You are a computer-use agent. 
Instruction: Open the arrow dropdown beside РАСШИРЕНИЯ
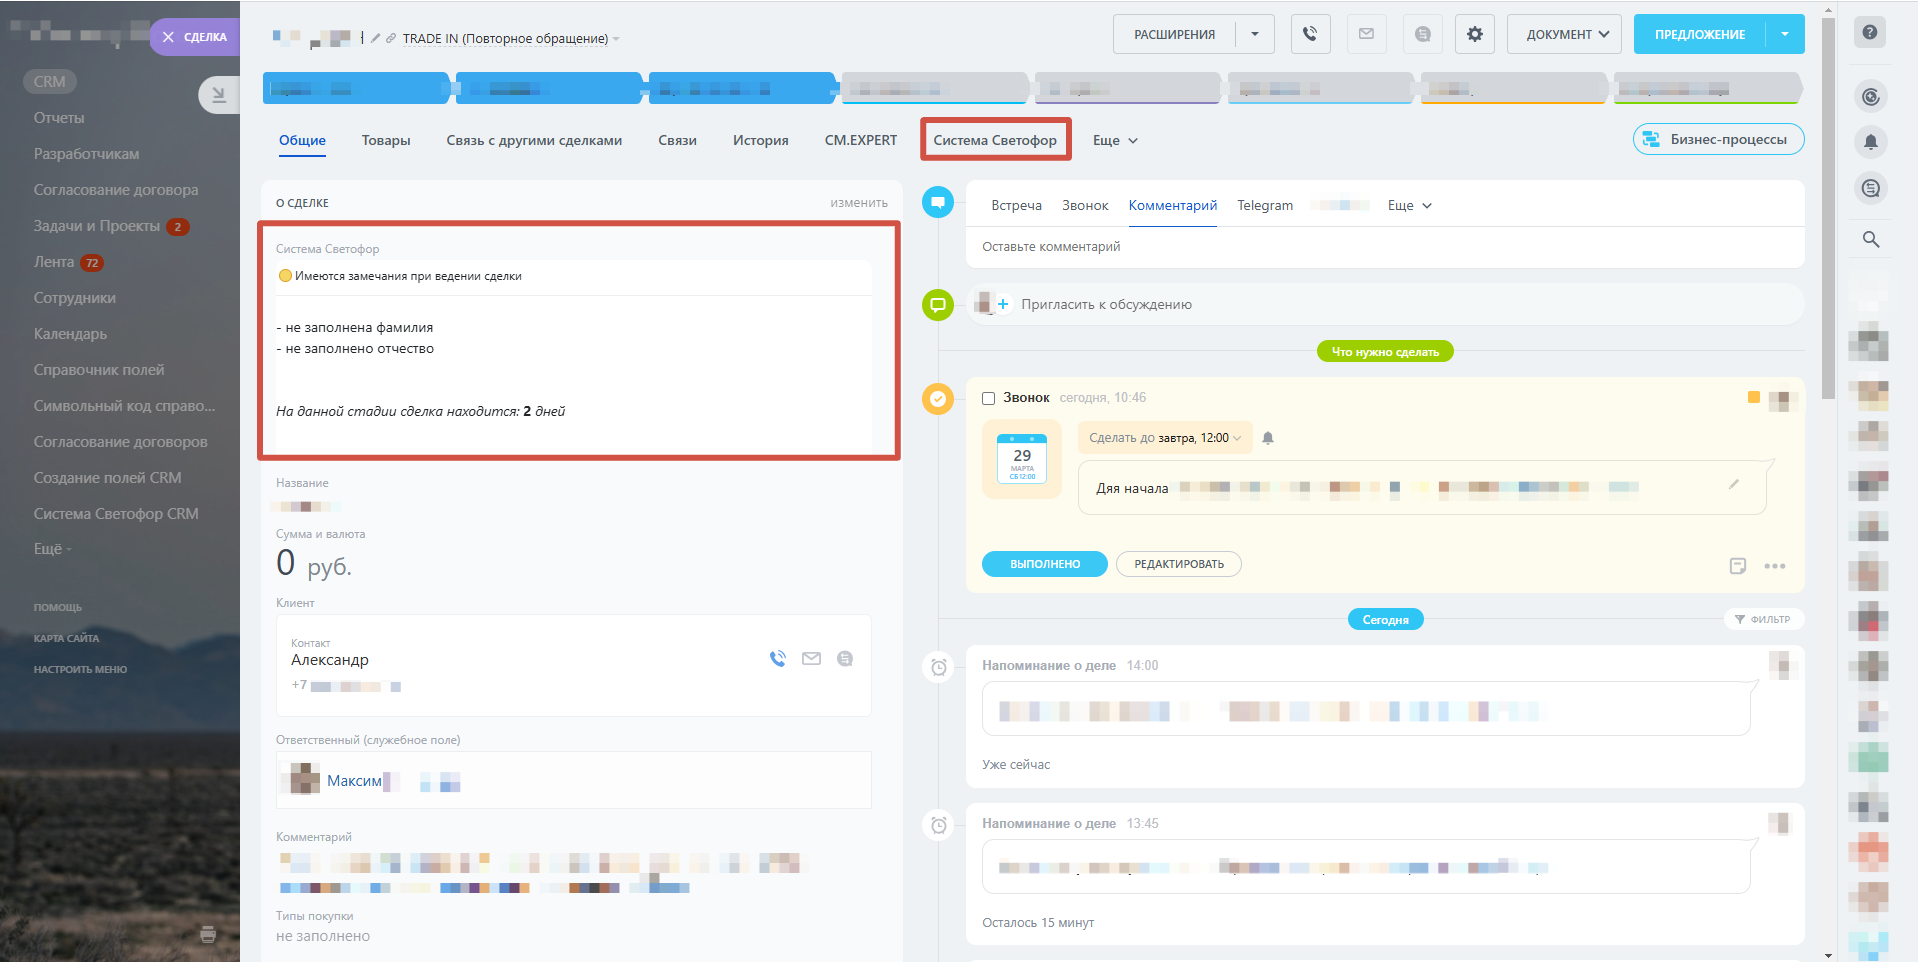[x=1255, y=34]
